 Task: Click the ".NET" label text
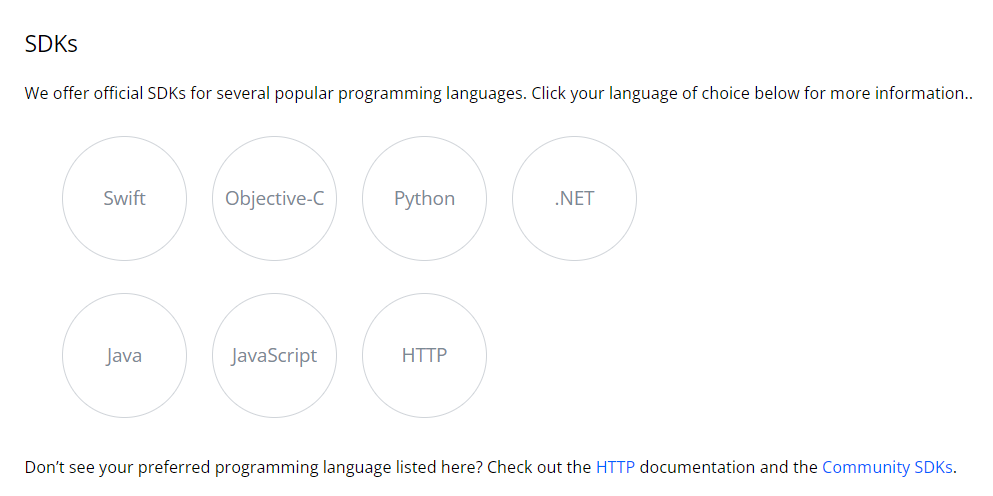point(574,198)
